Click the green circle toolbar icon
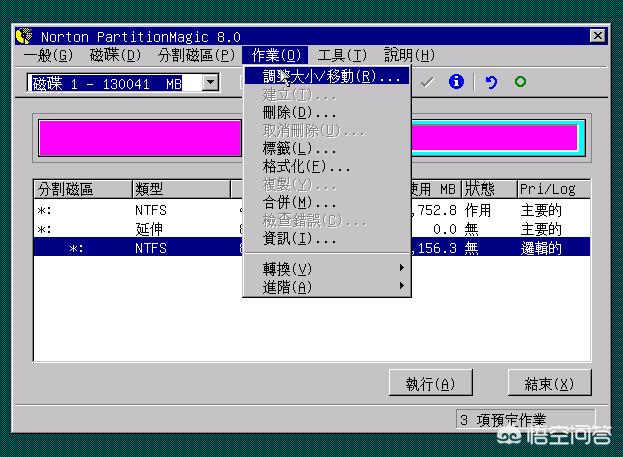The image size is (623, 457). point(520,82)
